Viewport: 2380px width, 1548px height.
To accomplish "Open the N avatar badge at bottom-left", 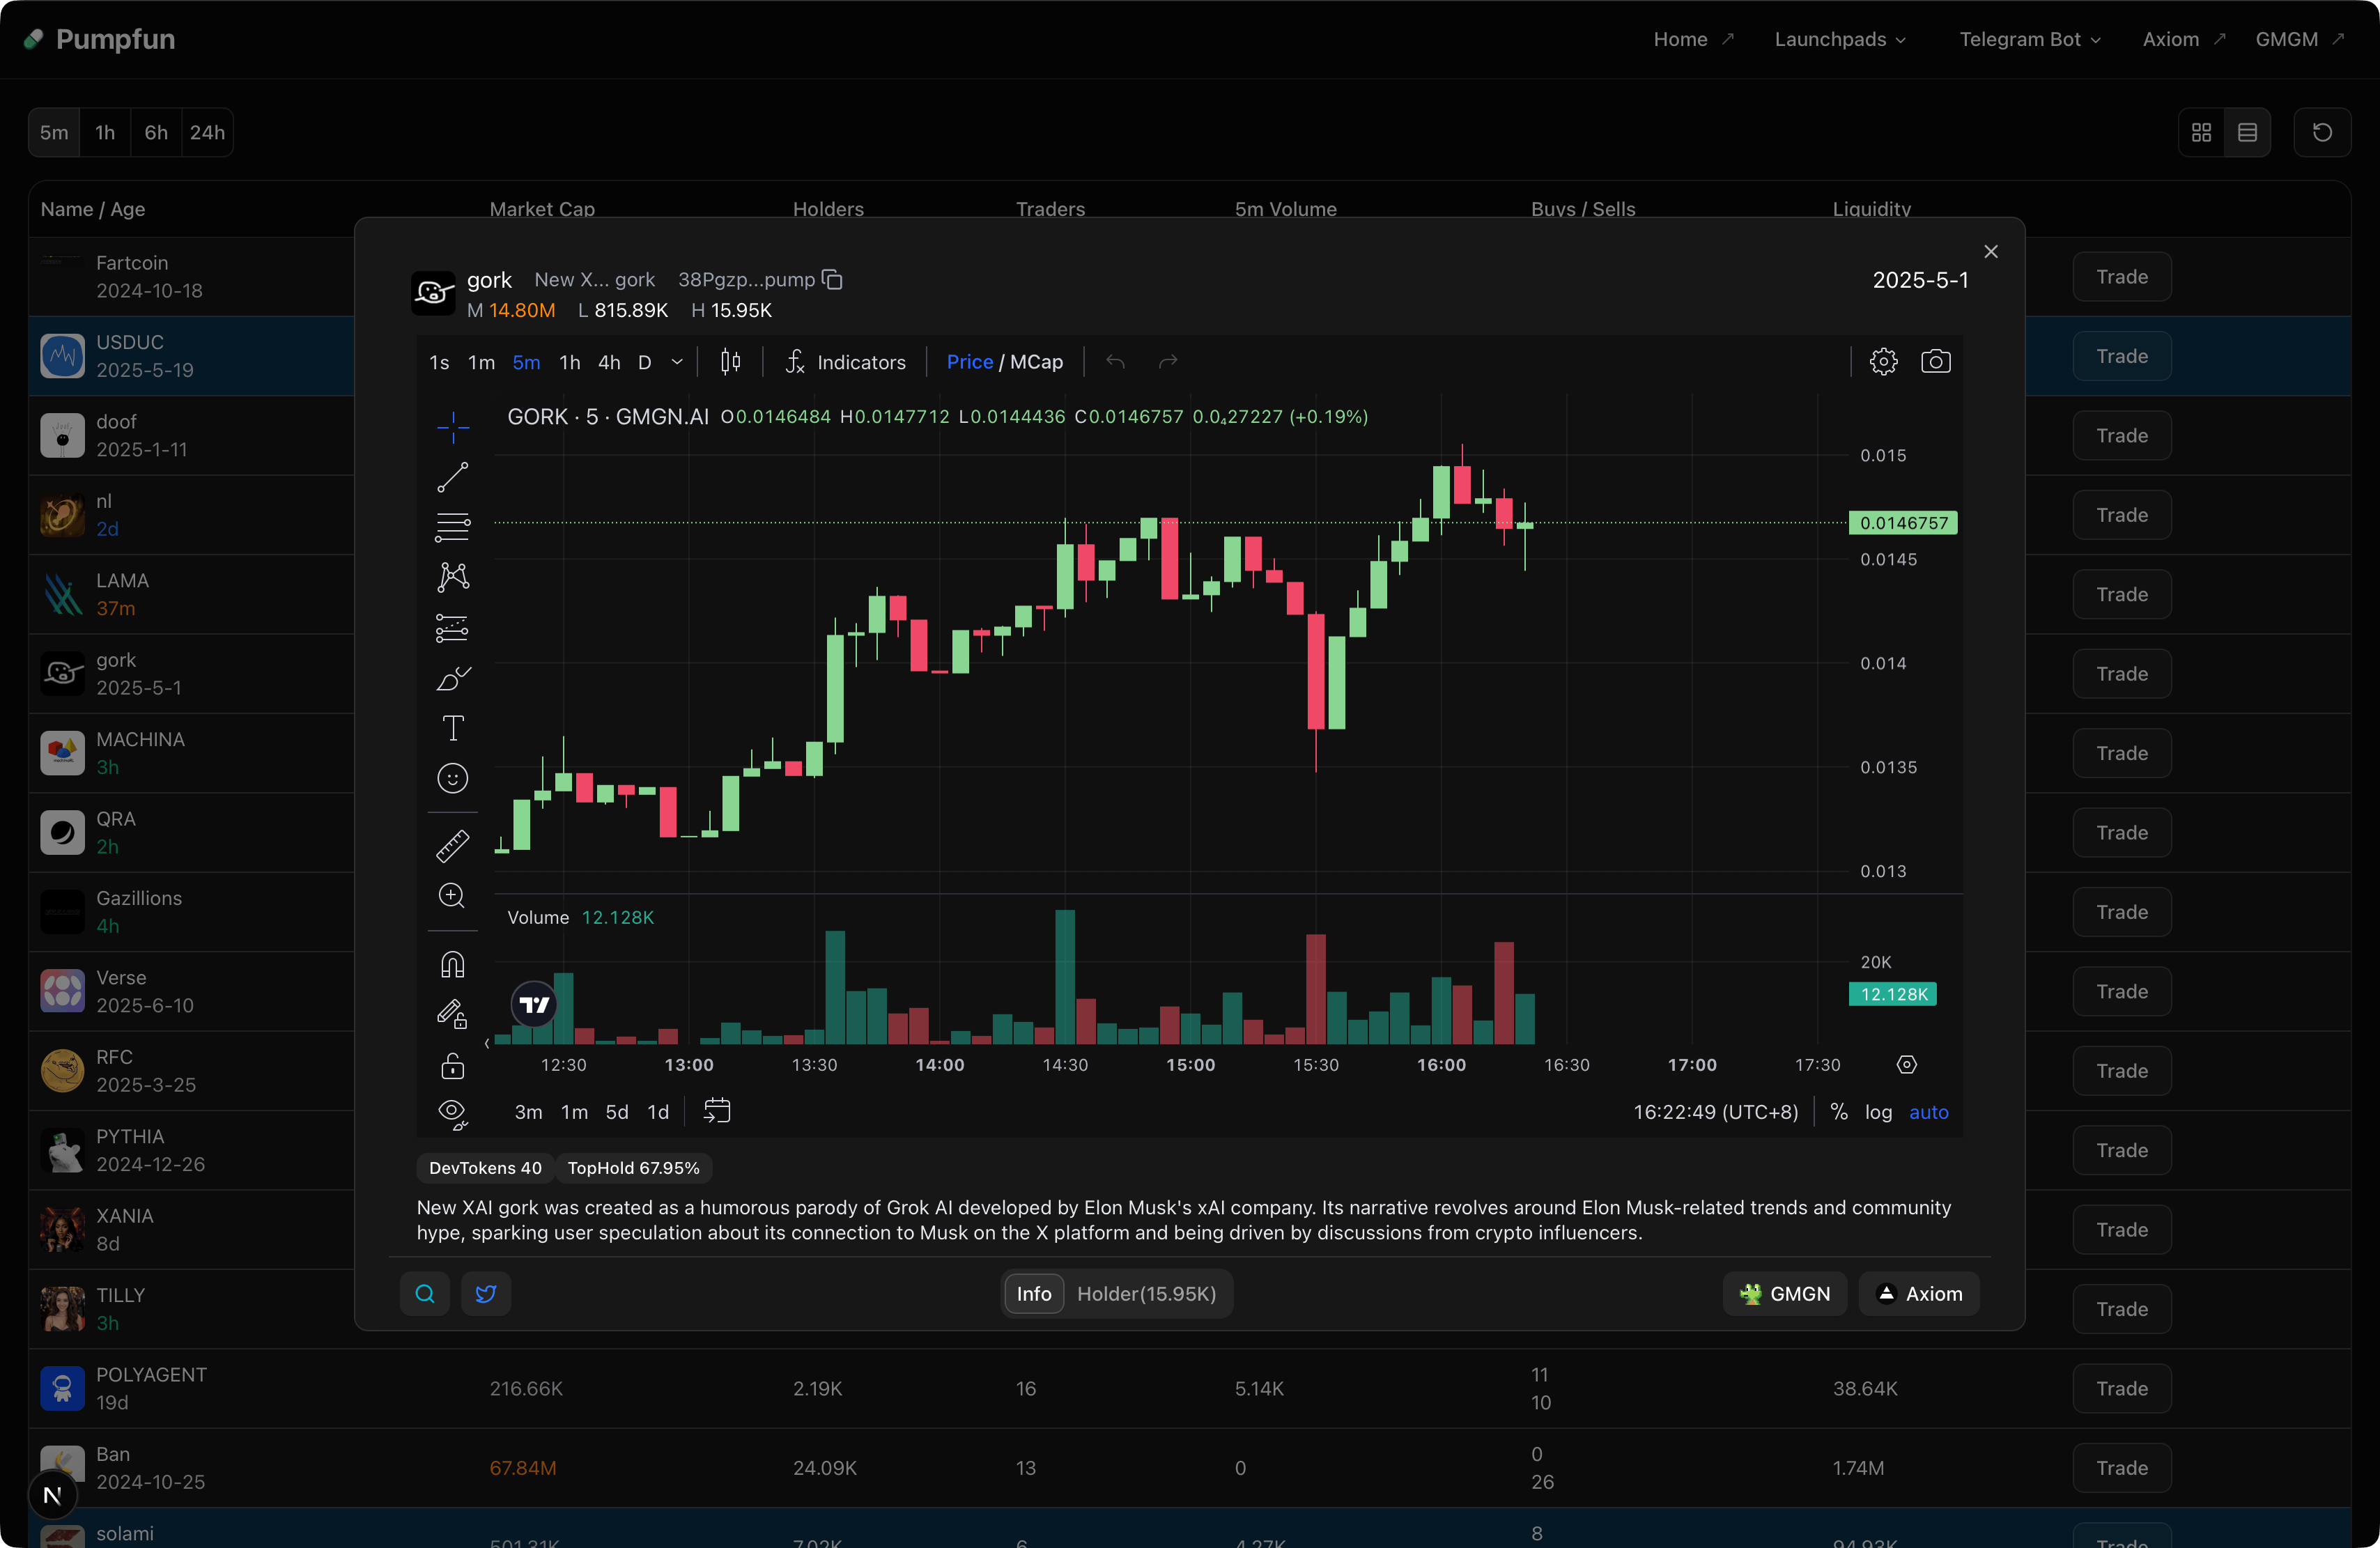I will coord(53,1495).
